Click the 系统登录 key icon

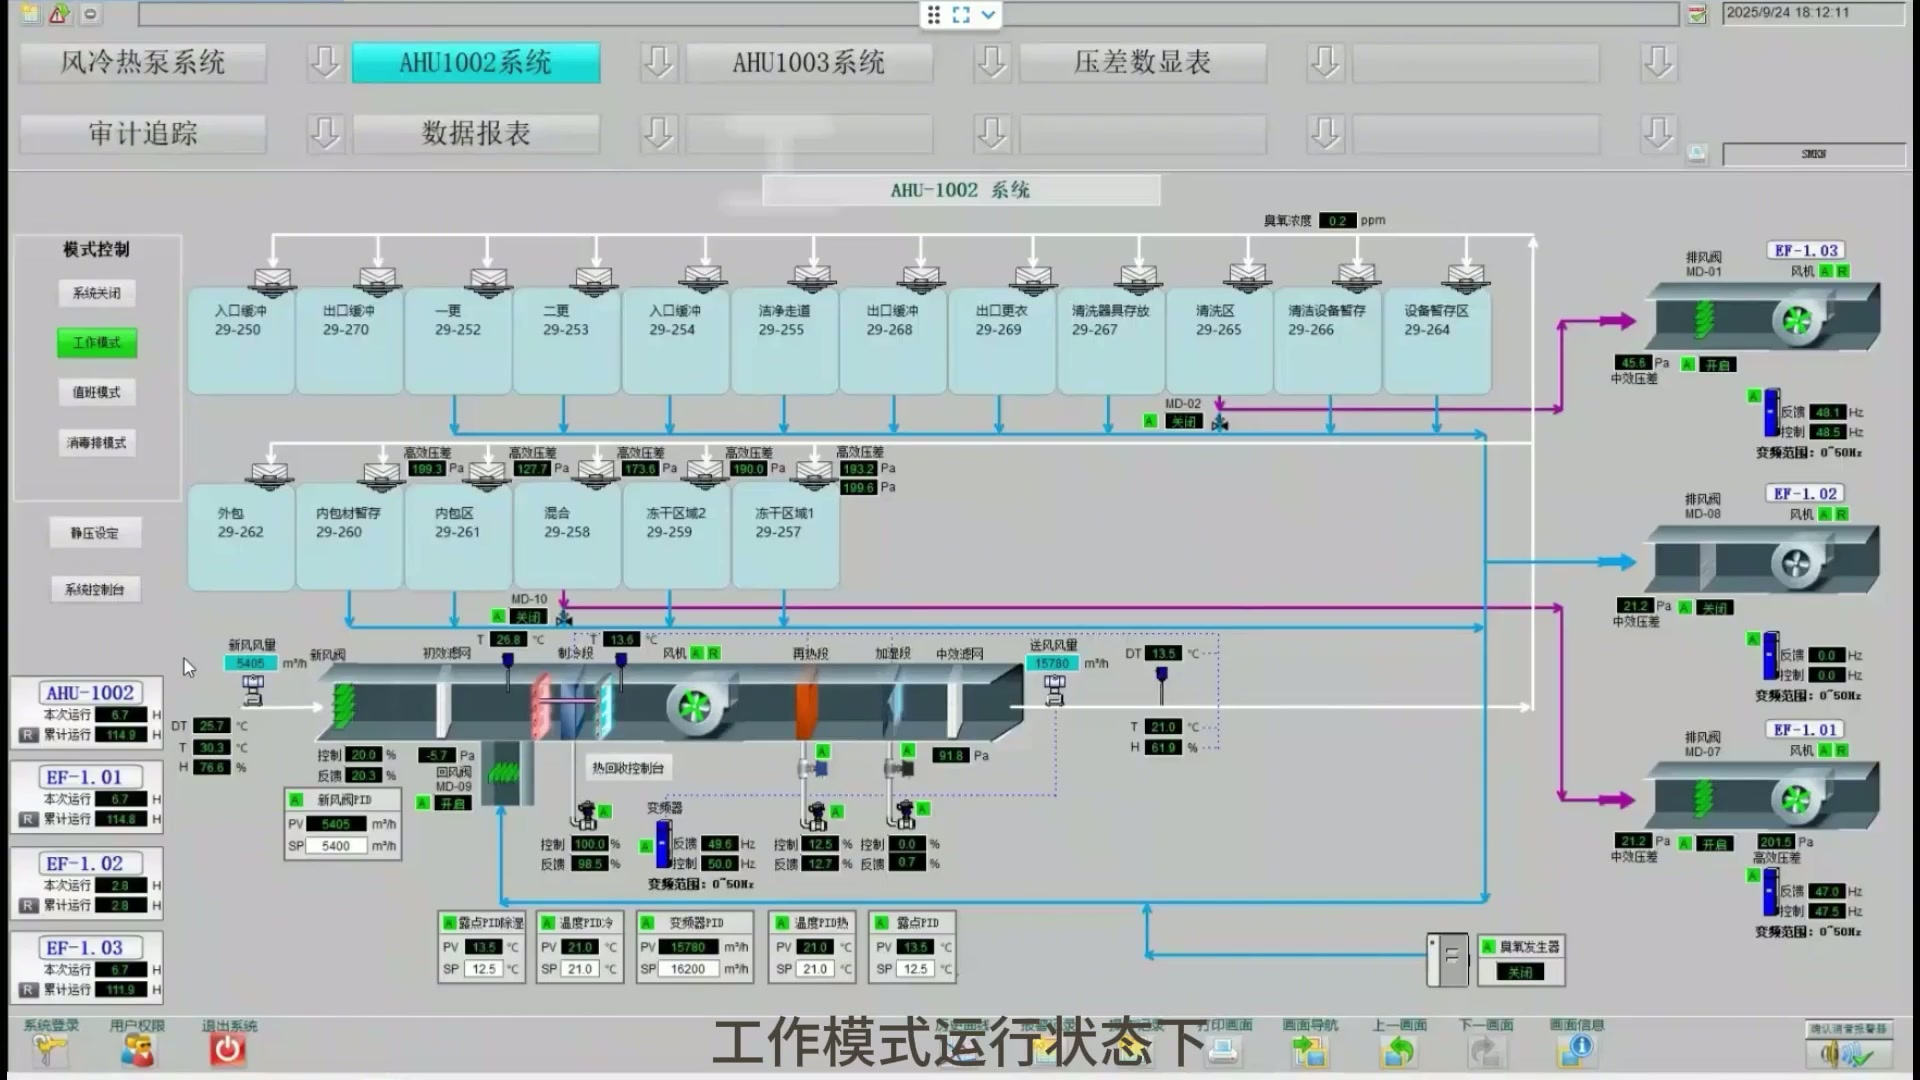click(49, 1050)
